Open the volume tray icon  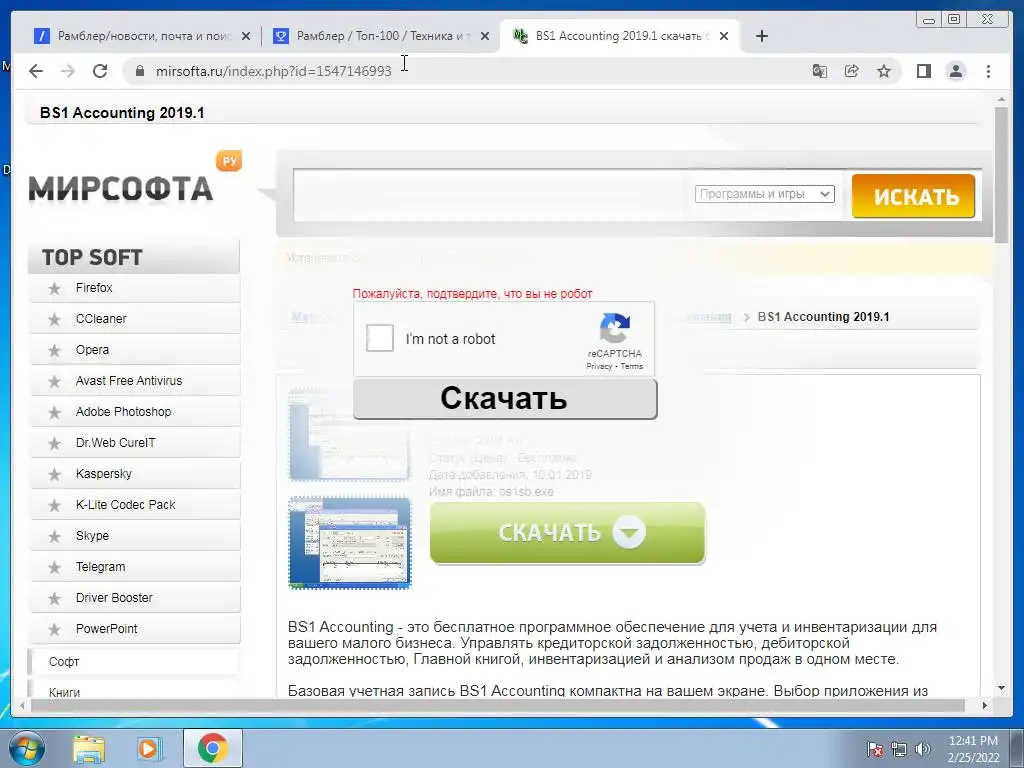click(922, 749)
